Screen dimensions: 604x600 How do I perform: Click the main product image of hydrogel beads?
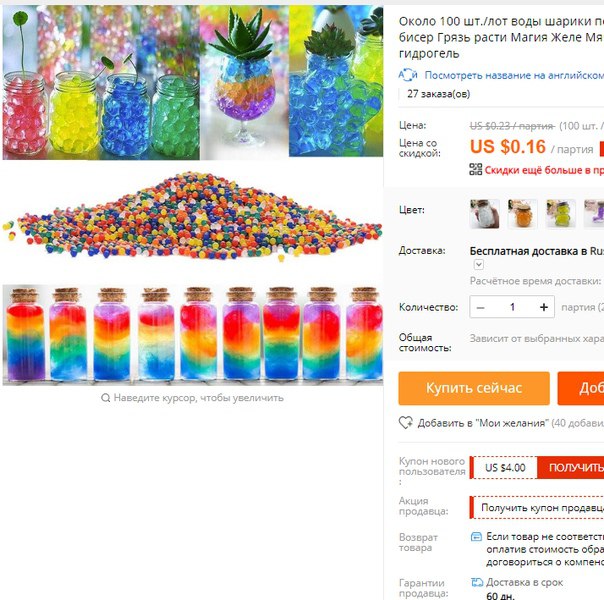193,195
